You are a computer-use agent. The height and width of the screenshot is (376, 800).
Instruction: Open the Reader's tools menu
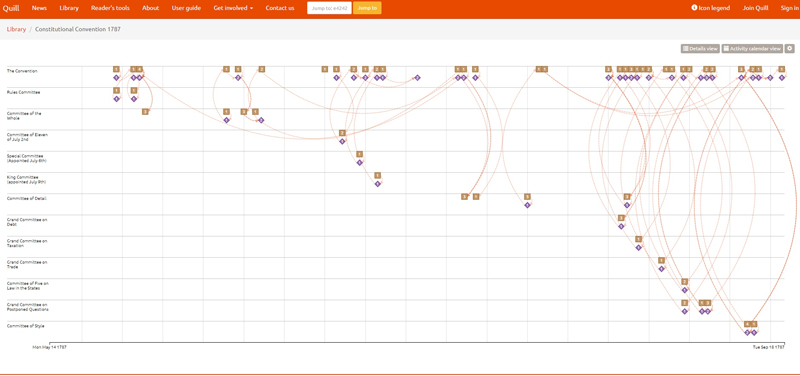(110, 8)
